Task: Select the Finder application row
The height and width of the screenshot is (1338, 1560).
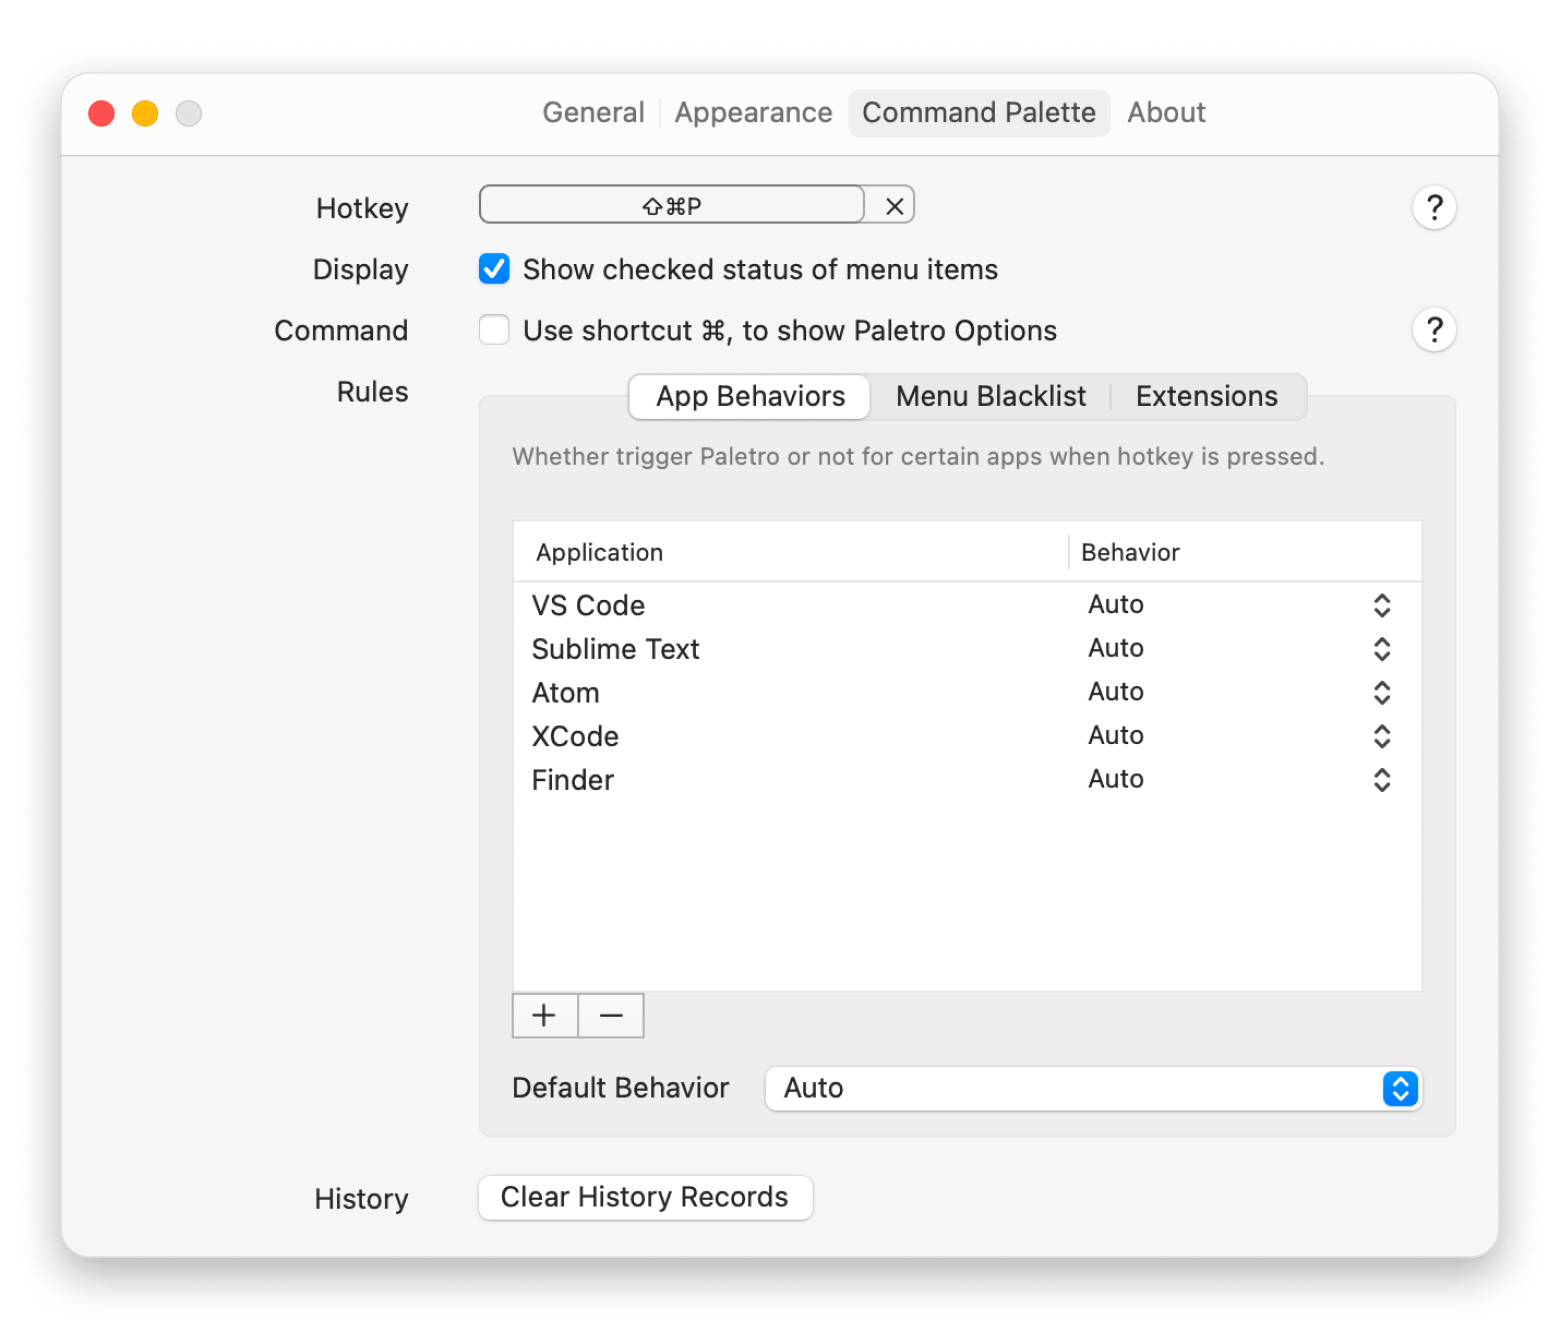Action: click(x=967, y=780)
